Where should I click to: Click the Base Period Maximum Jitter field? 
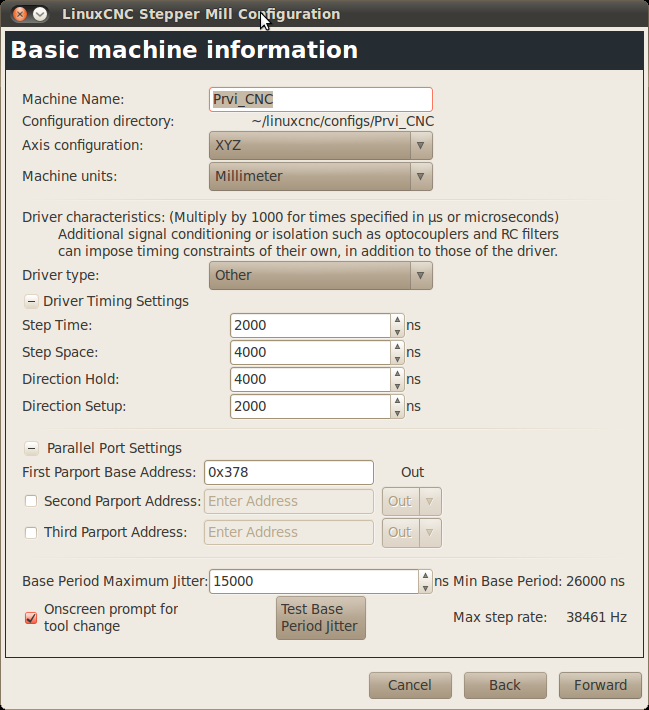point(314,581)
